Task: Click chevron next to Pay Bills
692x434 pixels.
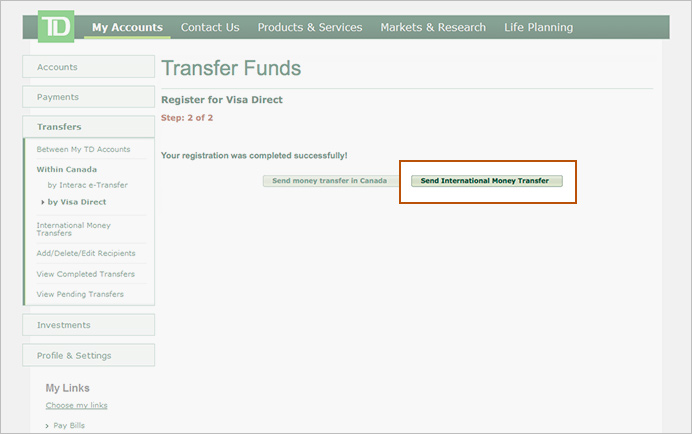Action: [x=47, y=426]
